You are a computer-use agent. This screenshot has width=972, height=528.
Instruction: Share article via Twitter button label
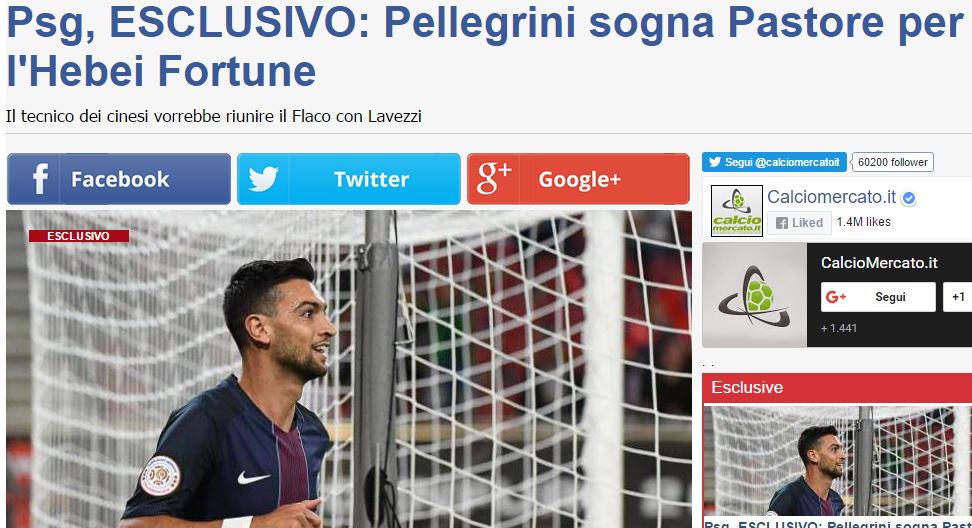click(x=371, y=179)
